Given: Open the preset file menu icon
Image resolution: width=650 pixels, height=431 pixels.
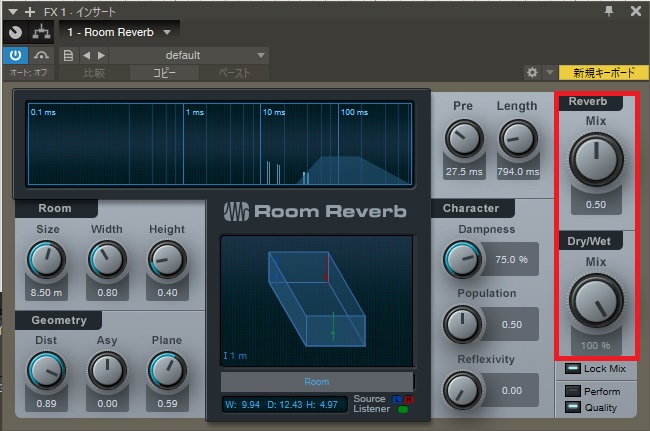Looking at the screenshot, I should [x=68, y=55].
